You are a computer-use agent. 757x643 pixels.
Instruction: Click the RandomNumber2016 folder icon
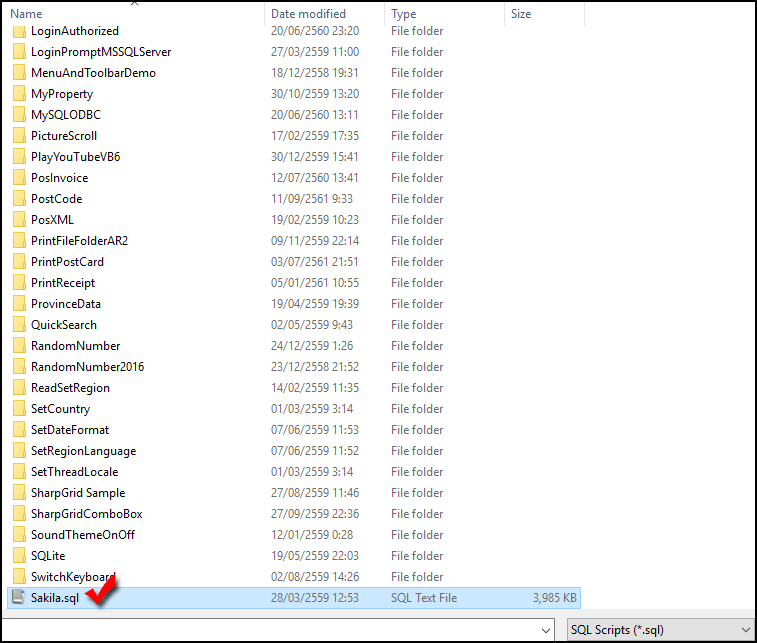[x=19, y=367]
